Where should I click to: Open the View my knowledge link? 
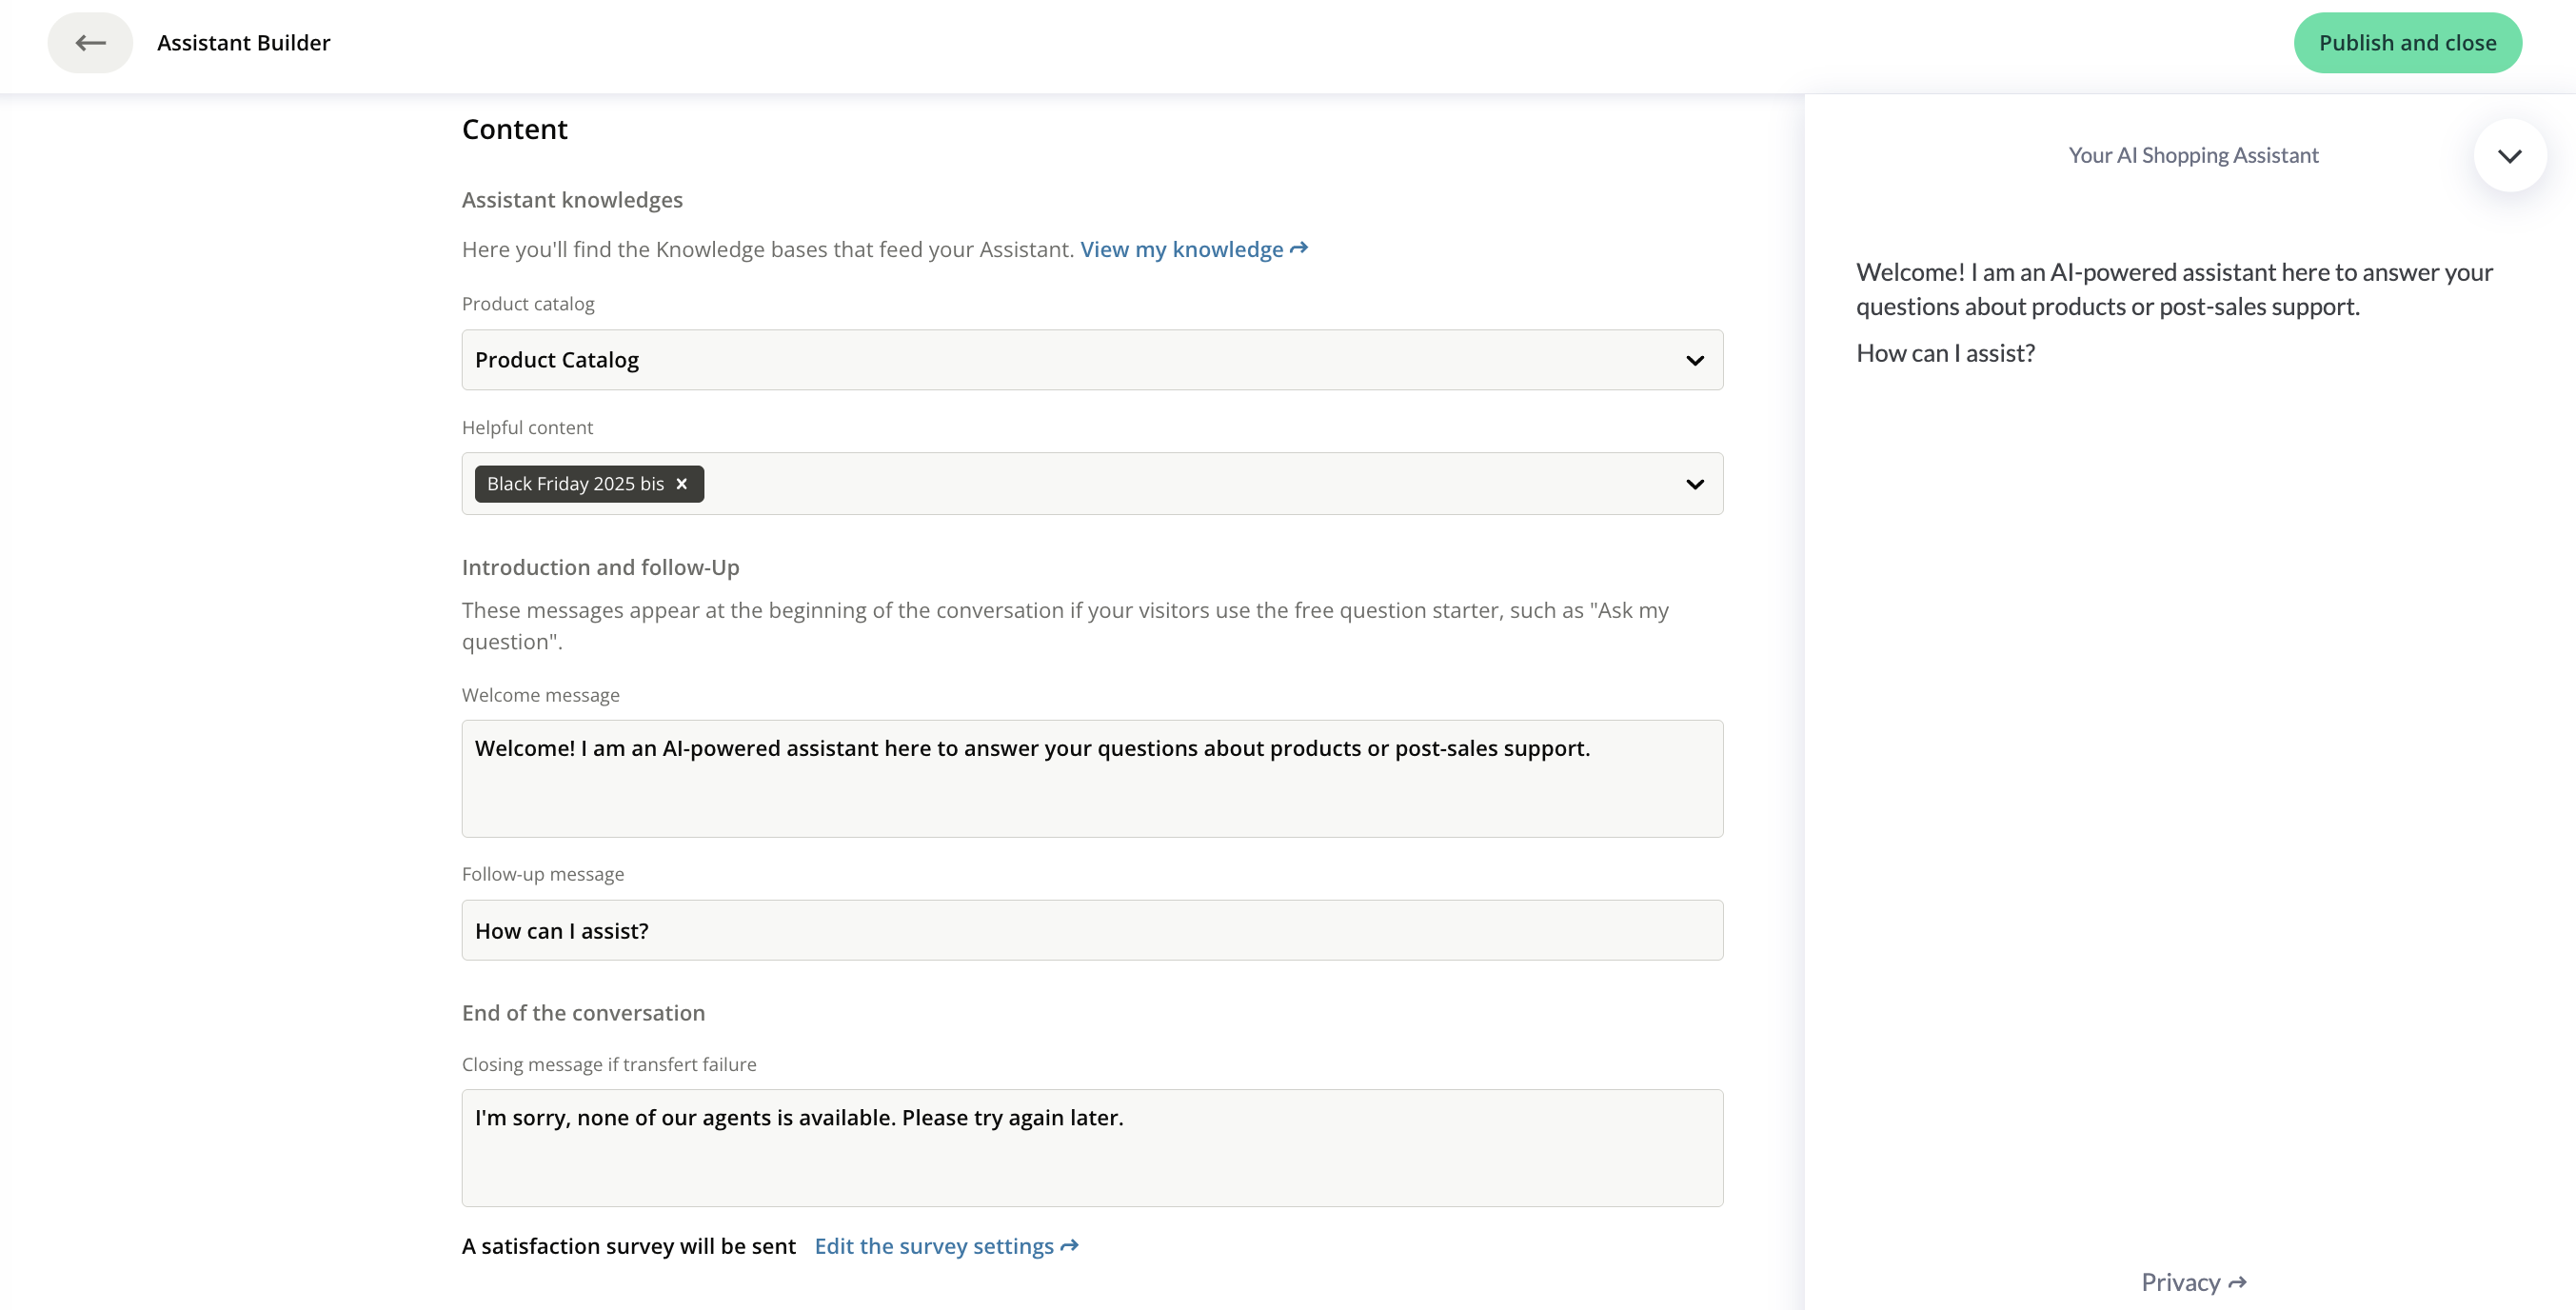[1181, 250]
